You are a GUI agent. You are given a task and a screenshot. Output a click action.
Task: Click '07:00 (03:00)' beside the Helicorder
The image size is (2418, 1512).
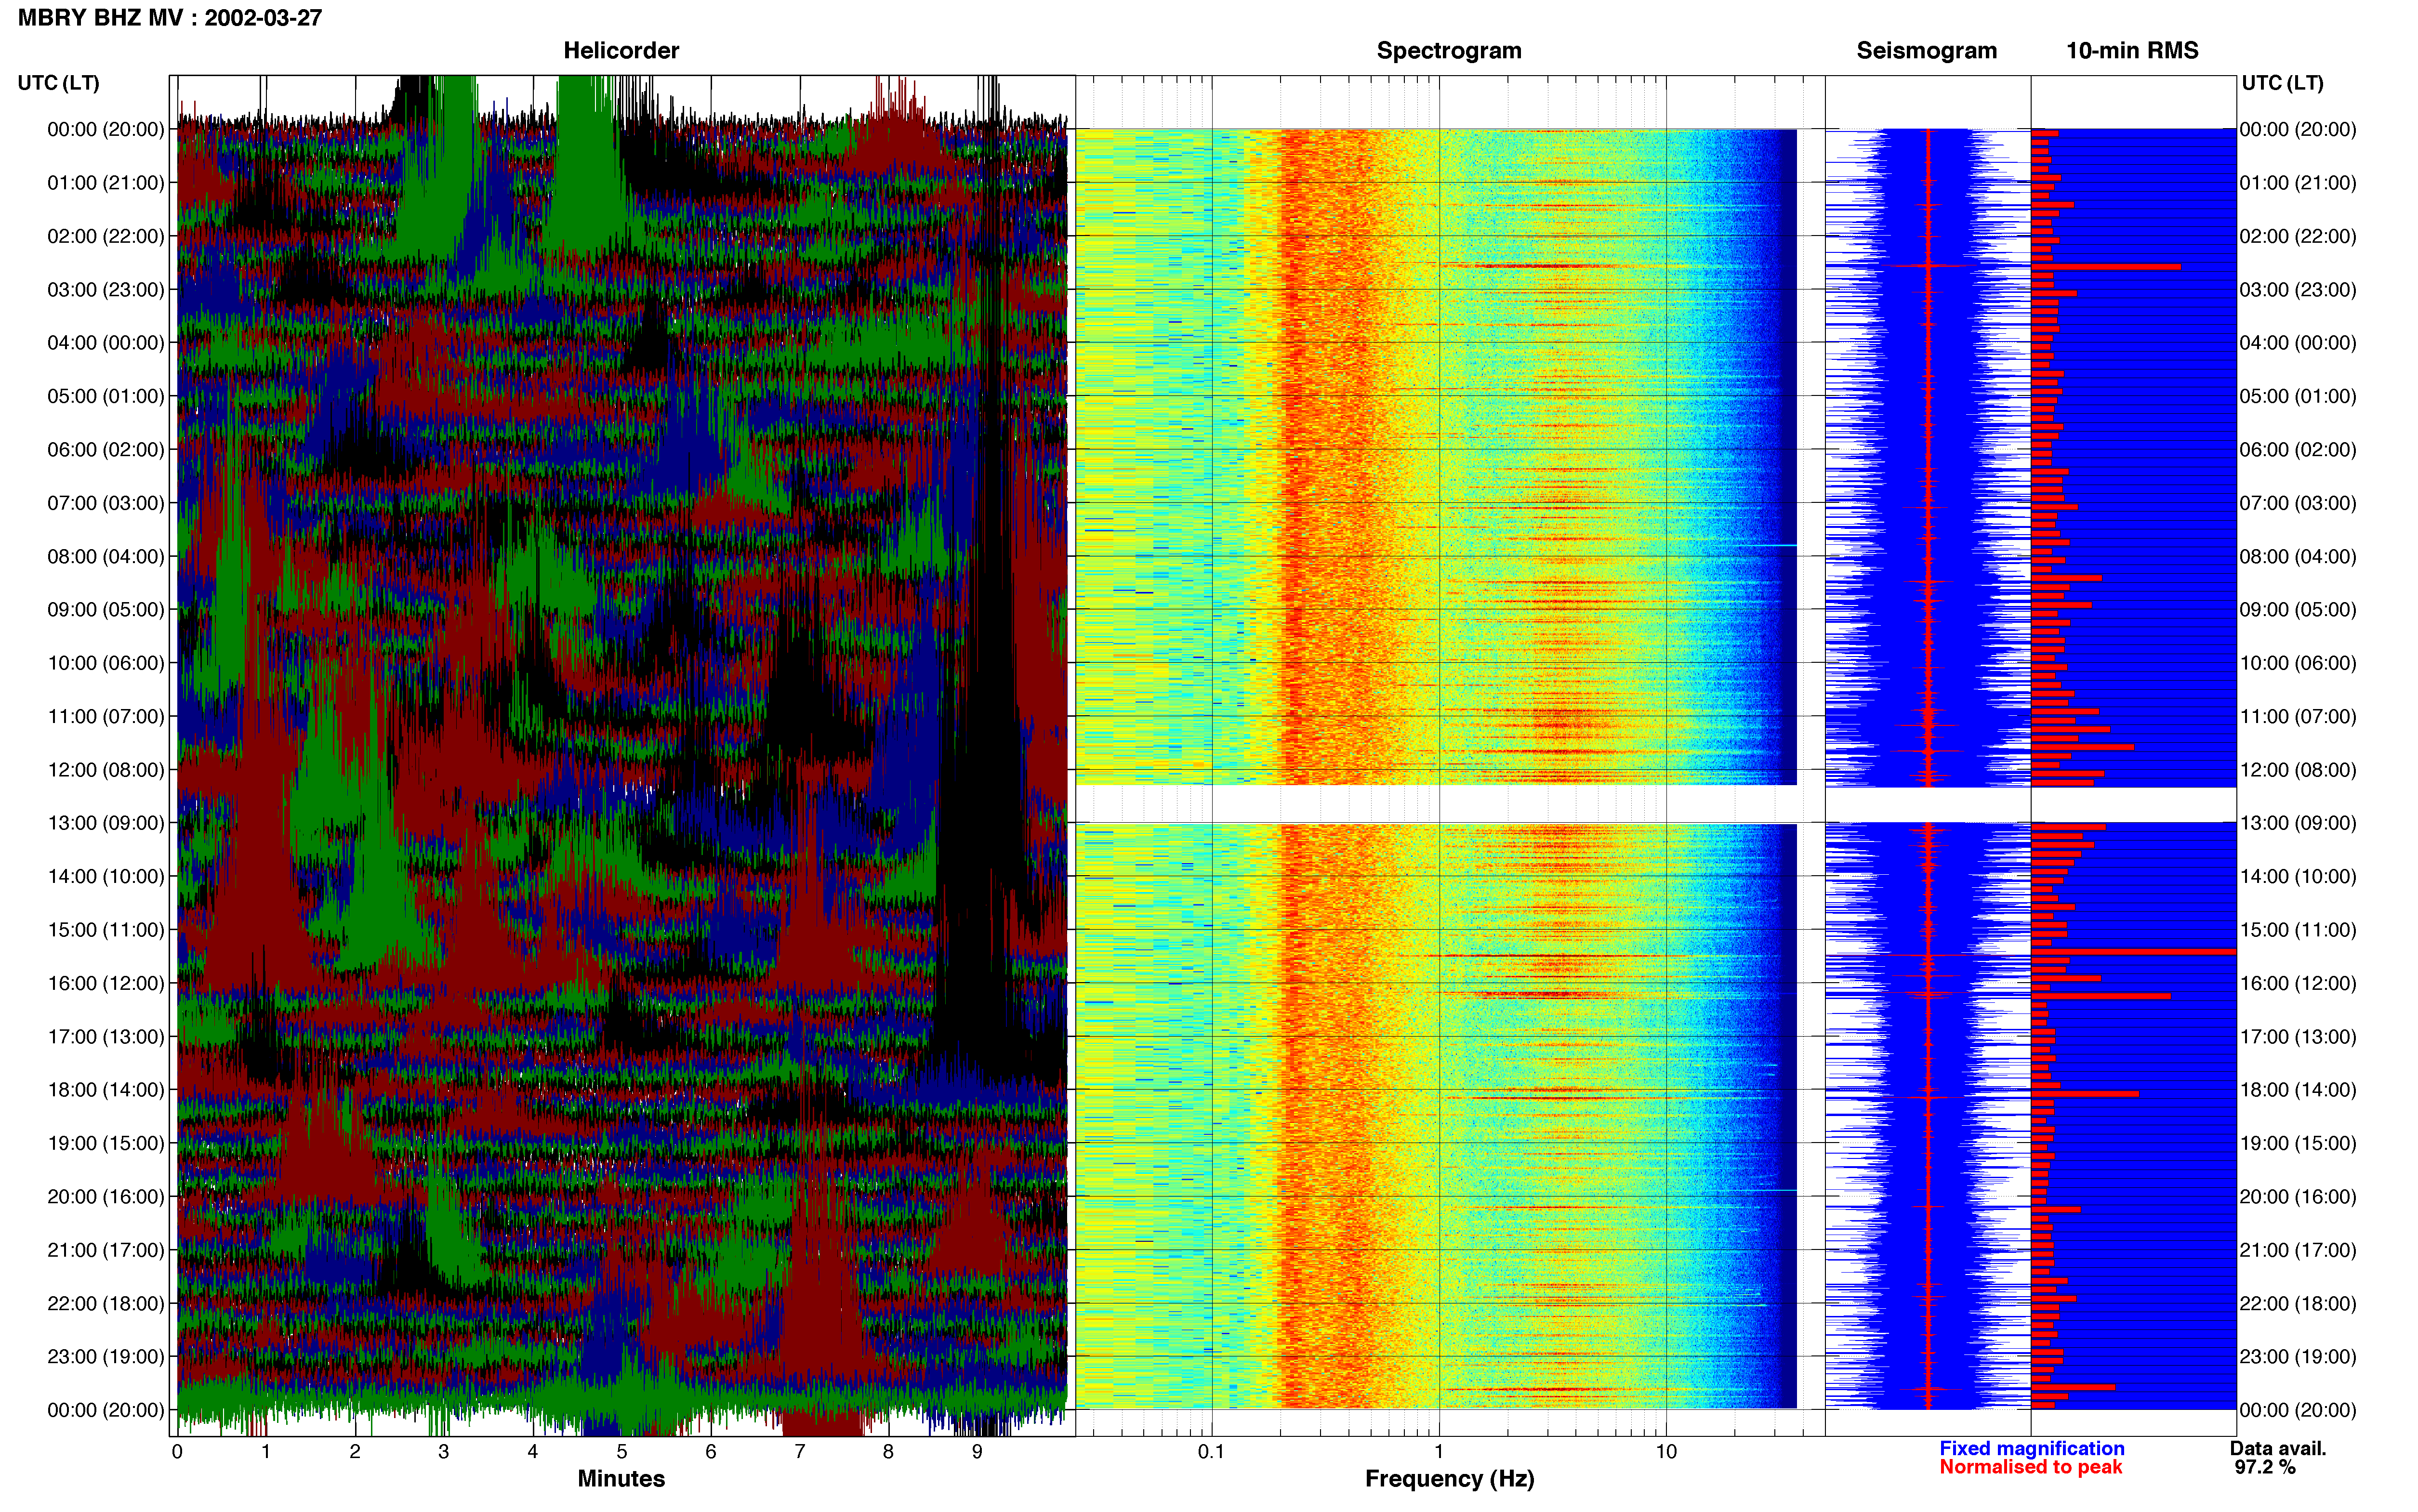click(106, 503)
